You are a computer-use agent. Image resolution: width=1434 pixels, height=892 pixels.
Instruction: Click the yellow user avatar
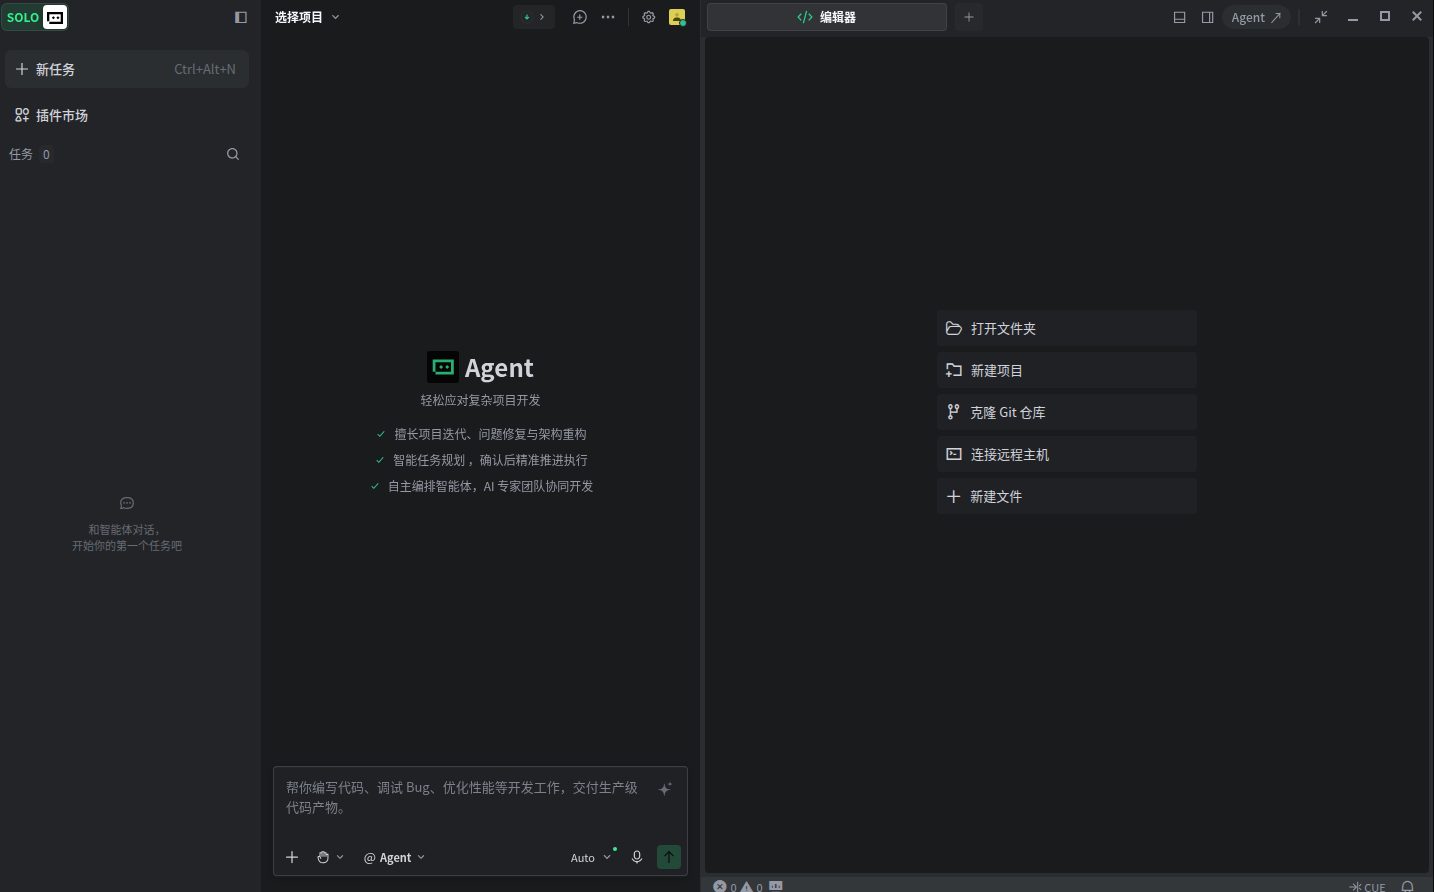[677, 17]
